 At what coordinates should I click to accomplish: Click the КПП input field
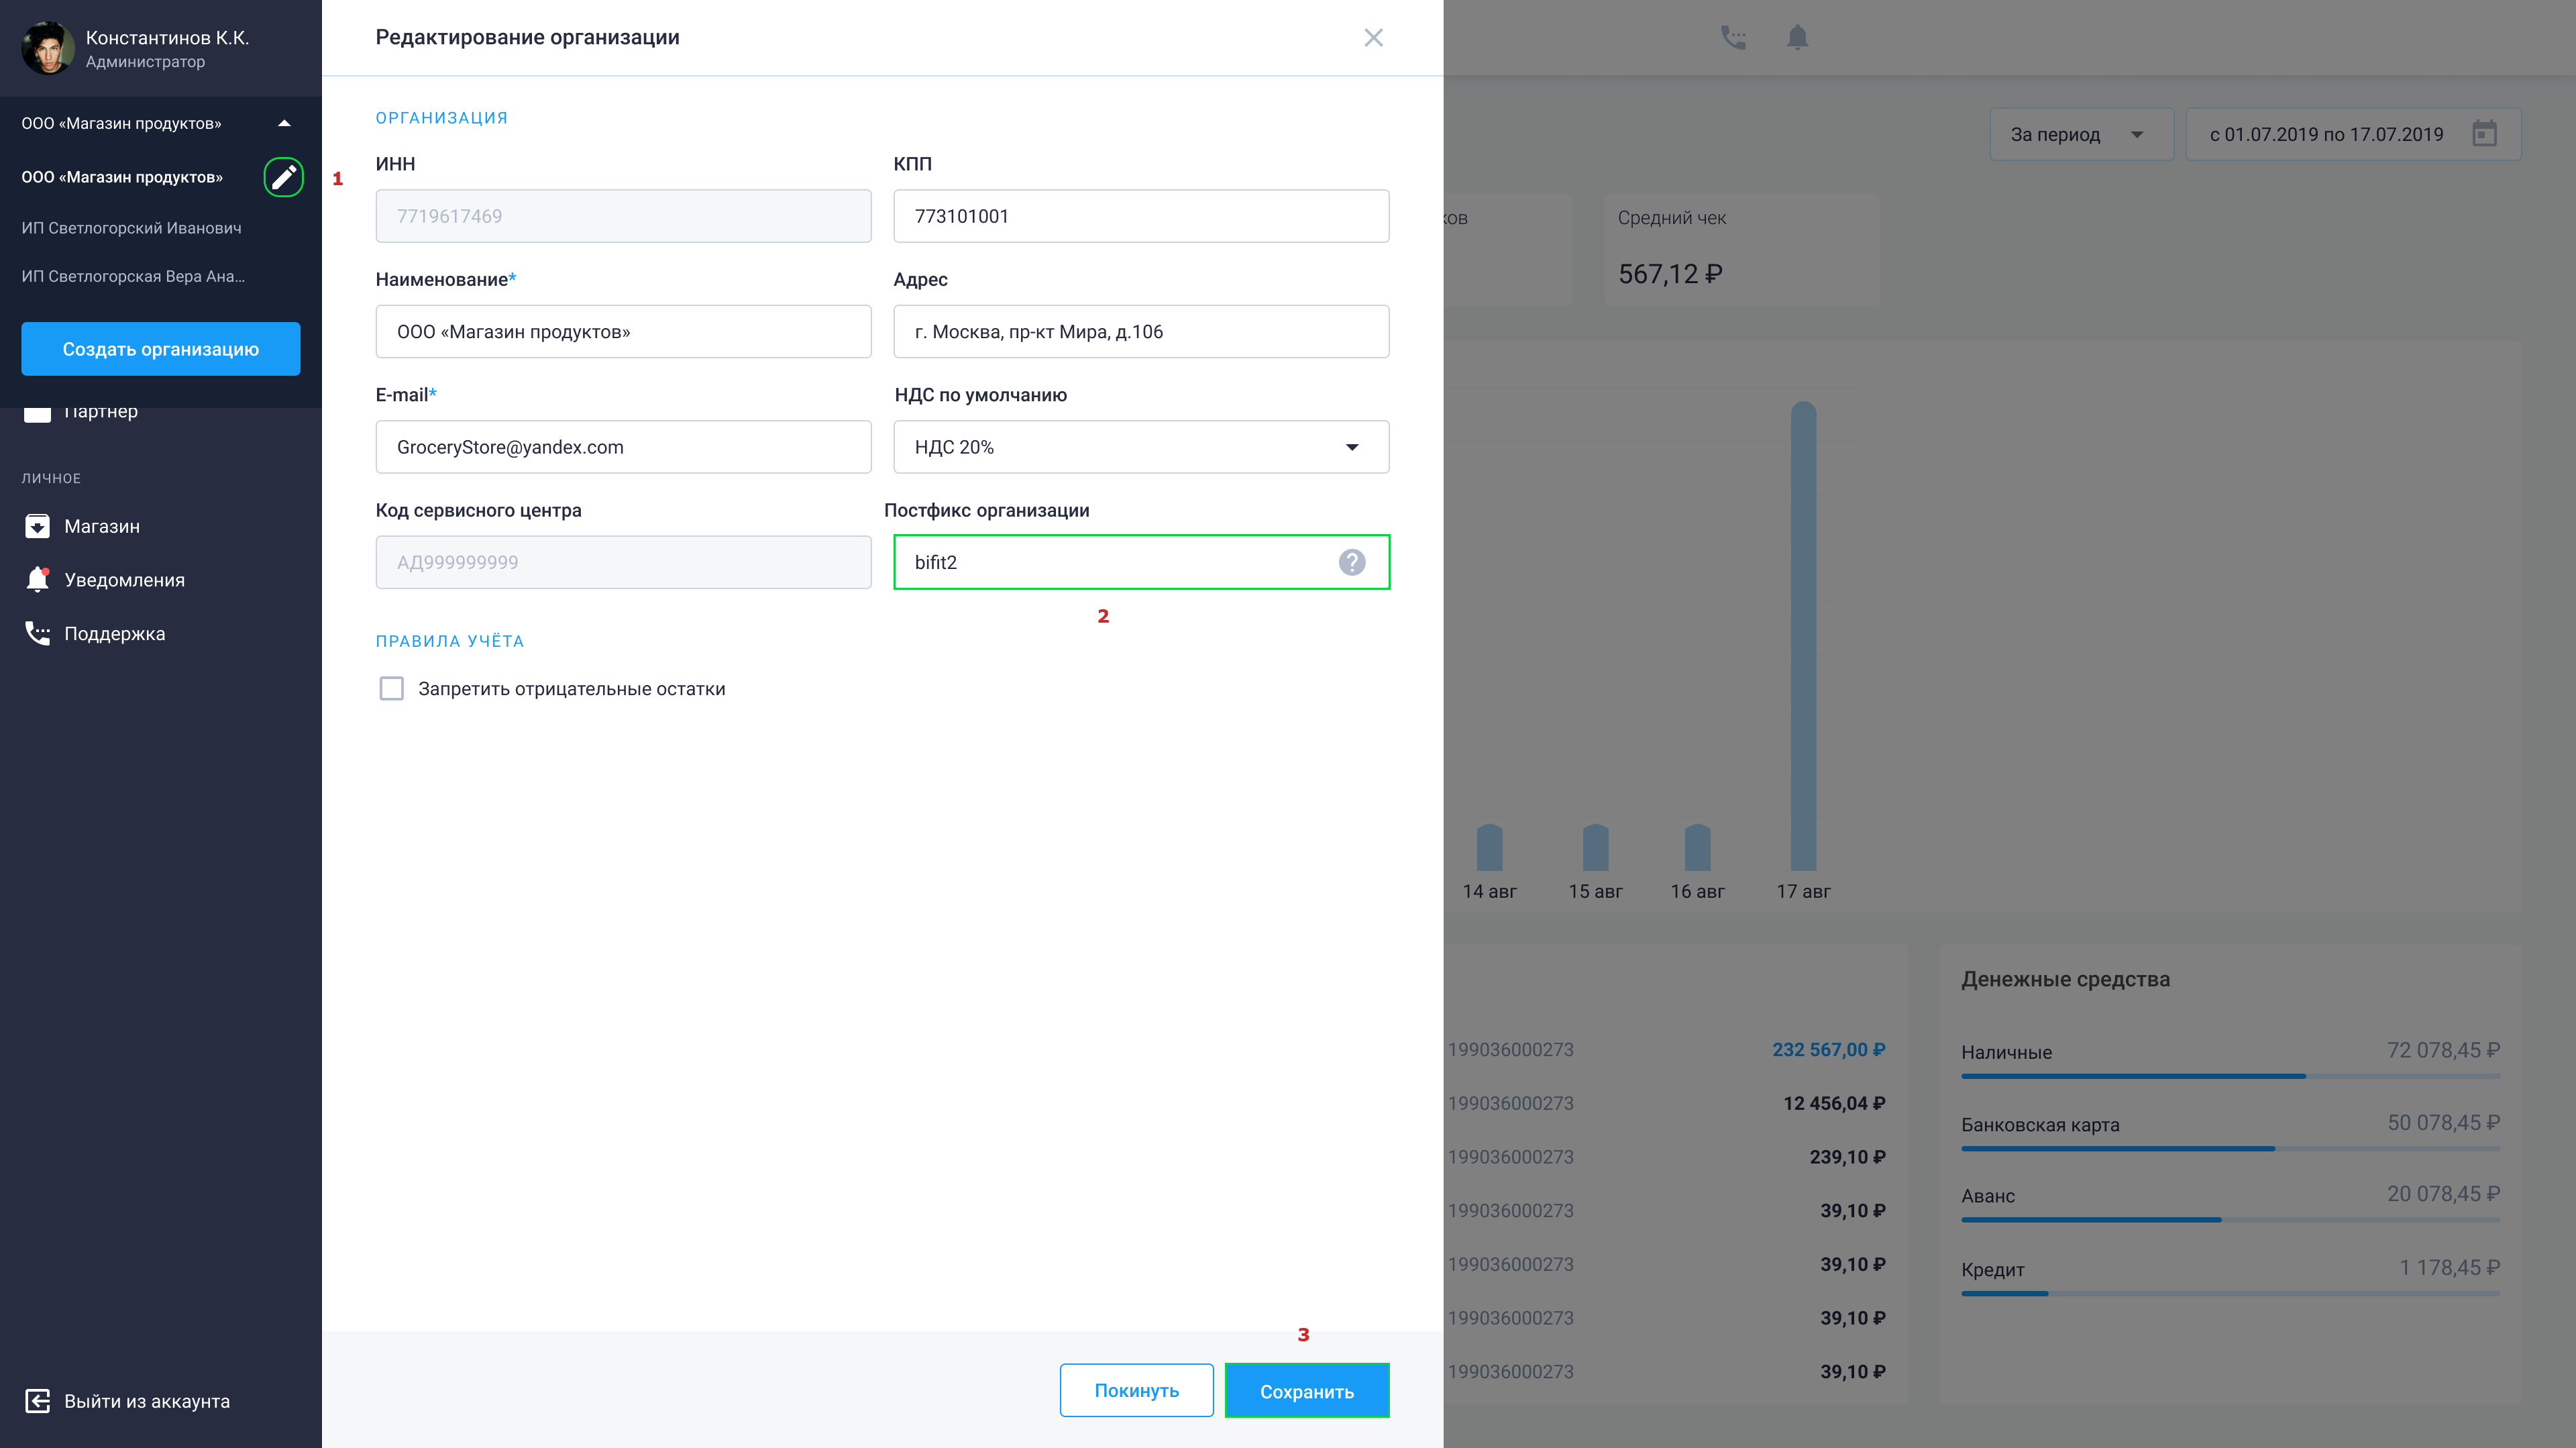1141,216
